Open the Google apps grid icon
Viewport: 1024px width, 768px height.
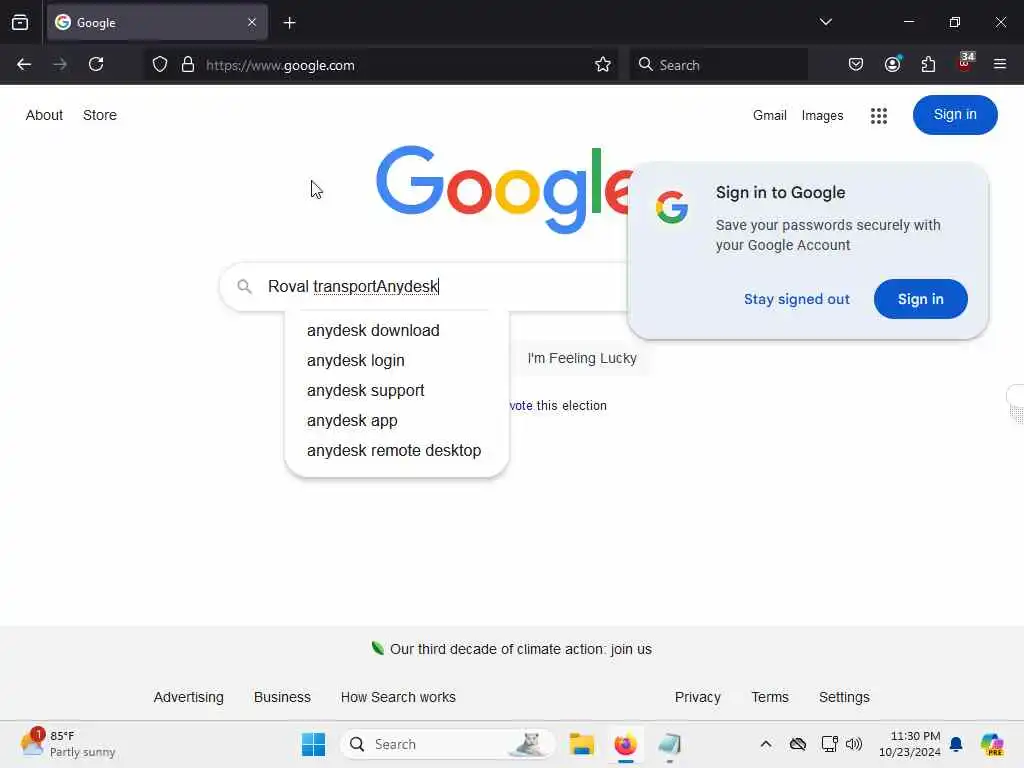[x=878, y=116]
